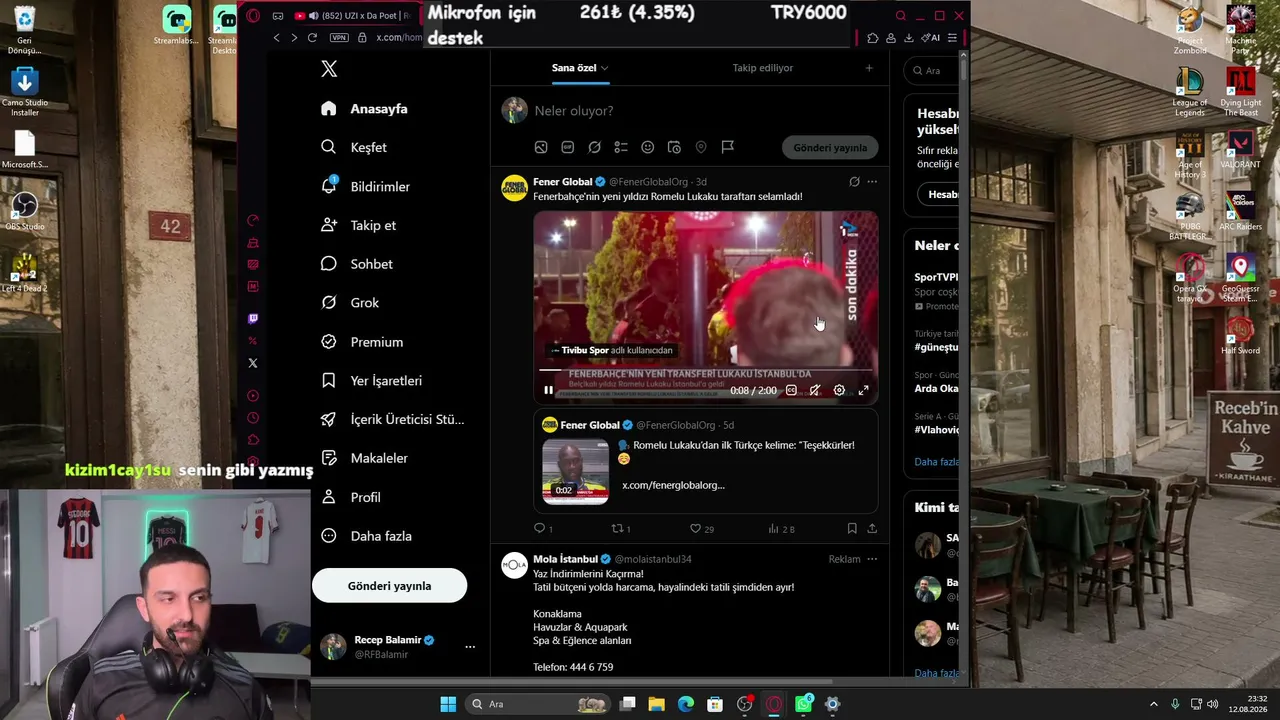This screenshot has height=720, width=1280.
Task: Open Yer İşaretleri in X sidebar
Action: coord(371,380)
